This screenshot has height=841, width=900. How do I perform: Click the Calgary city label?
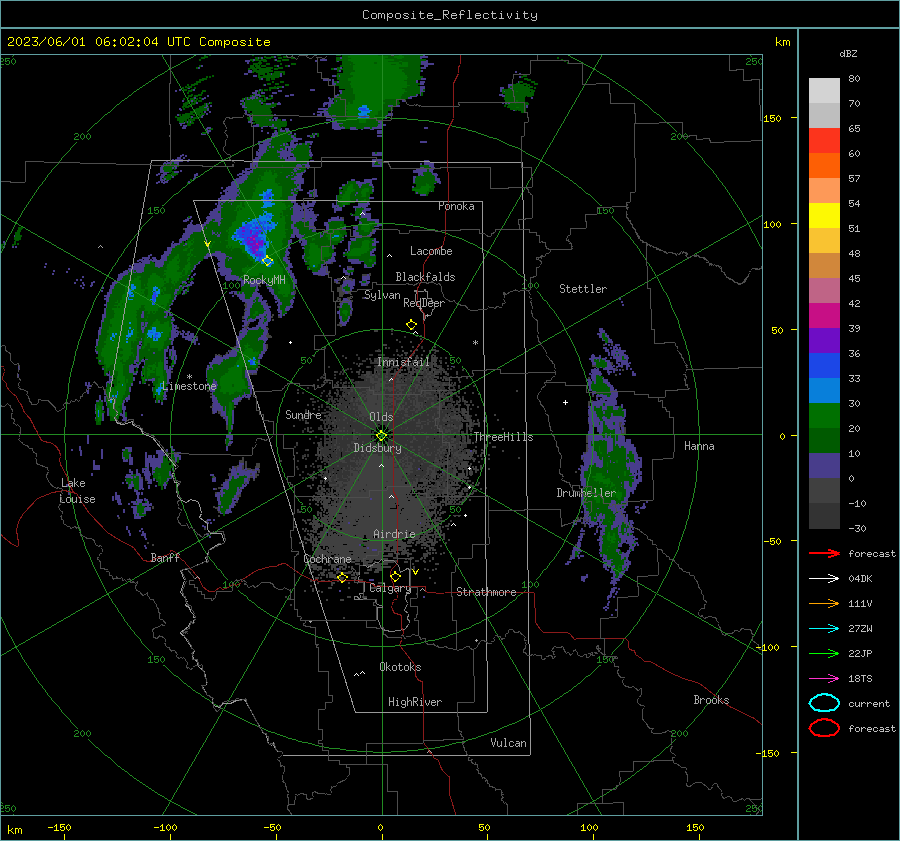(x=390, y=588)
